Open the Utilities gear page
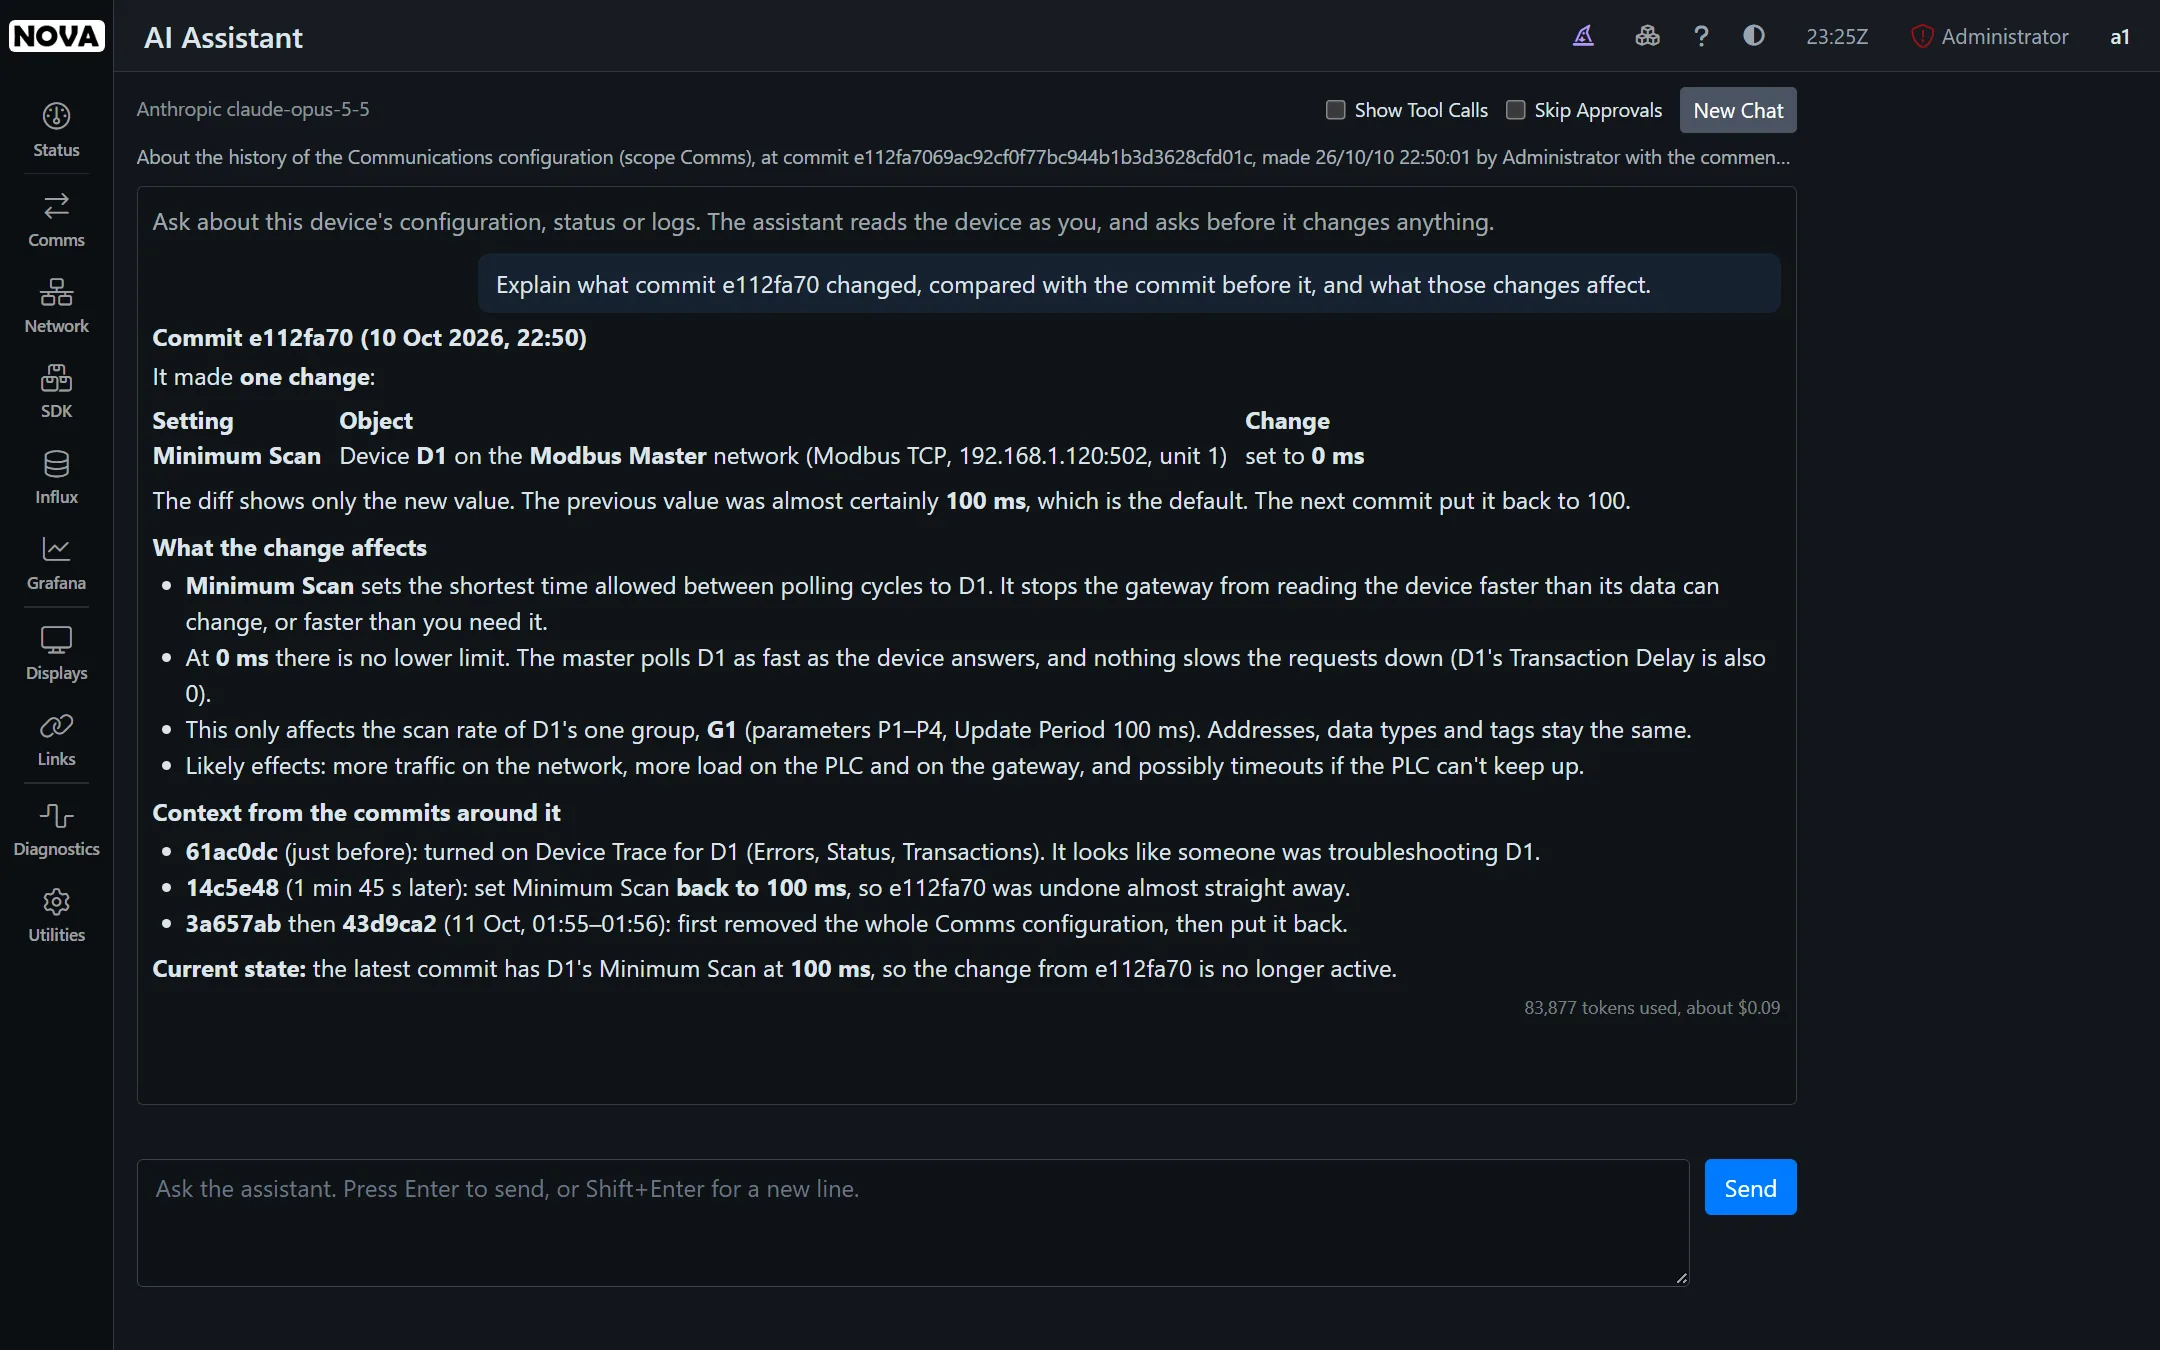The image size is (2160, 1350). 56,915
